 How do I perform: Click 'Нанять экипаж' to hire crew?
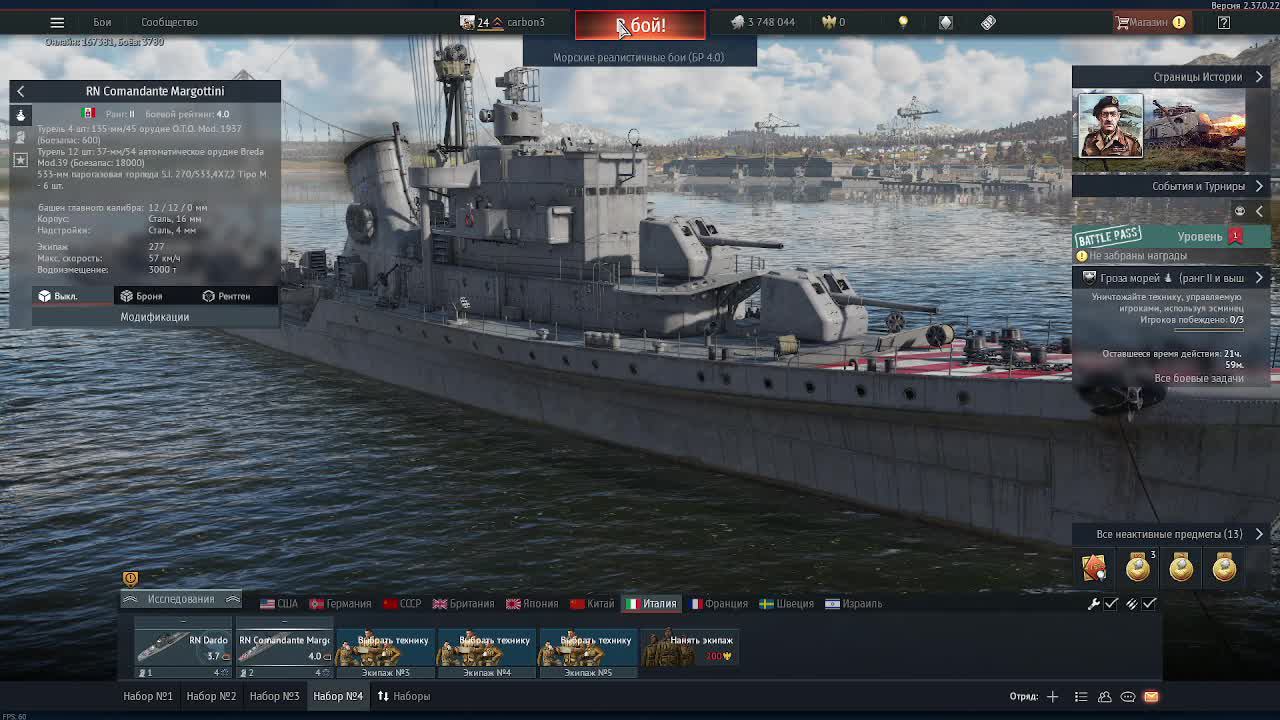click(x=689, y=648)
